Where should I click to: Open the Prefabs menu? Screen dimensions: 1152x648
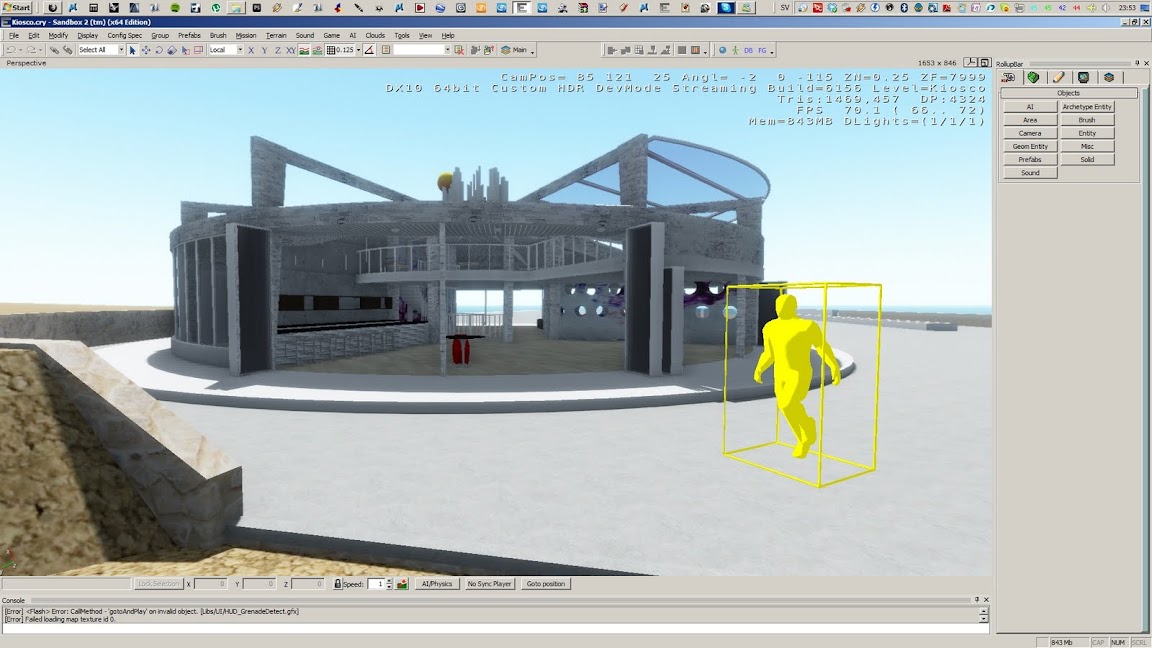tap(189, 35)
